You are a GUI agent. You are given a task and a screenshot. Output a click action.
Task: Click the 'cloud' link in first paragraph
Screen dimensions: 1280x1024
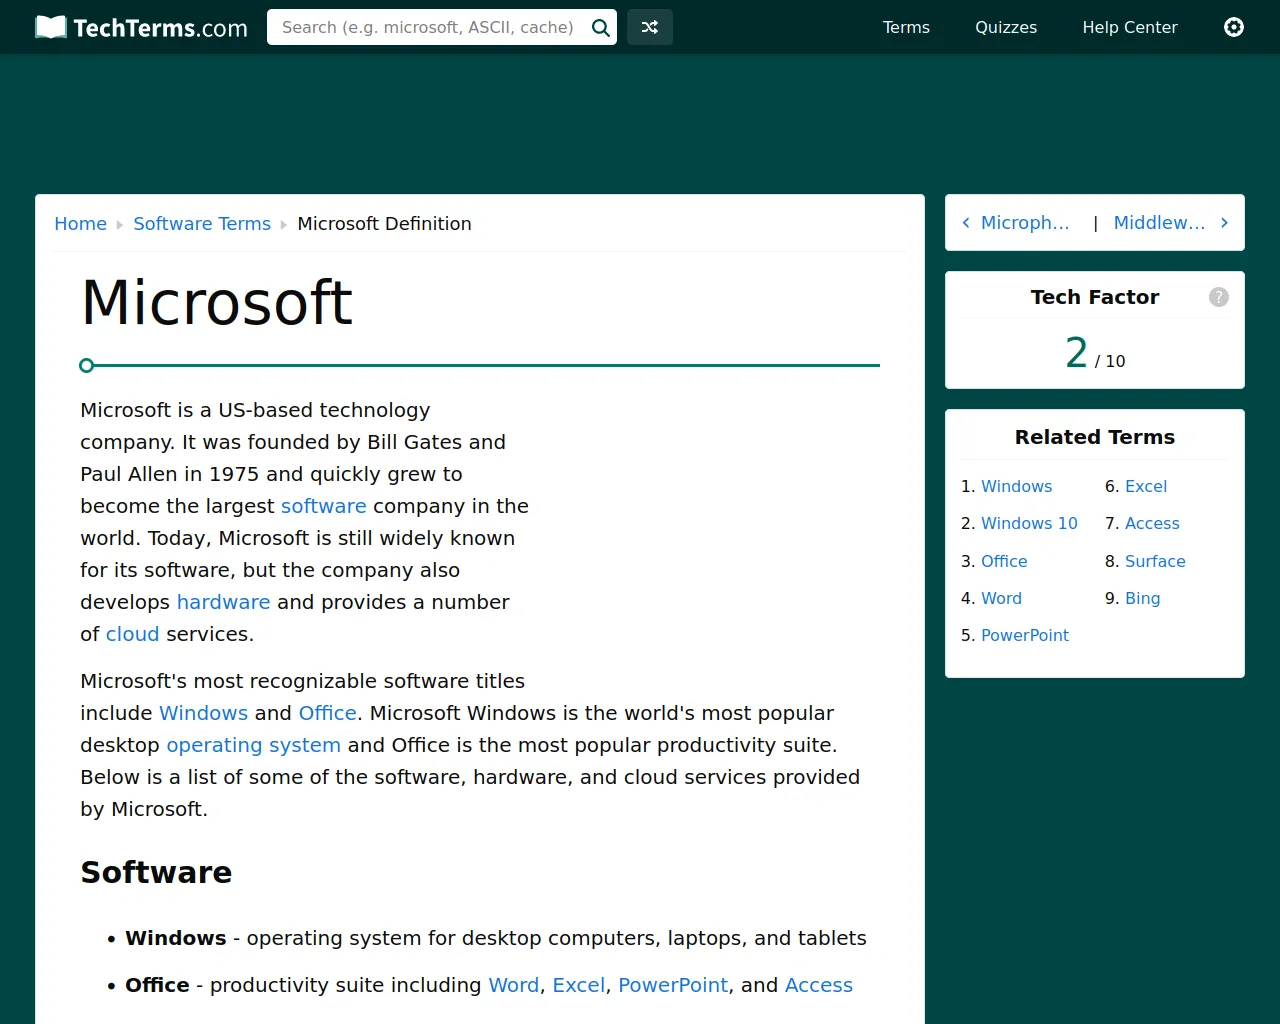tap(132, 634)
